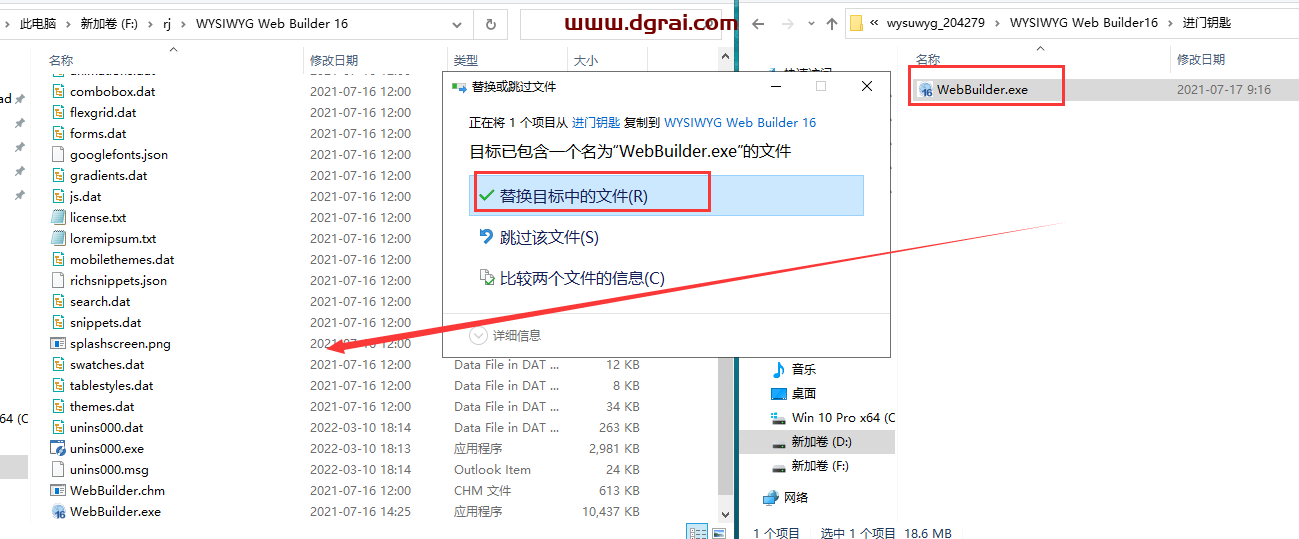
Task: Click the 此电脑 breadcrumb in left address bar
Action: 39,24
